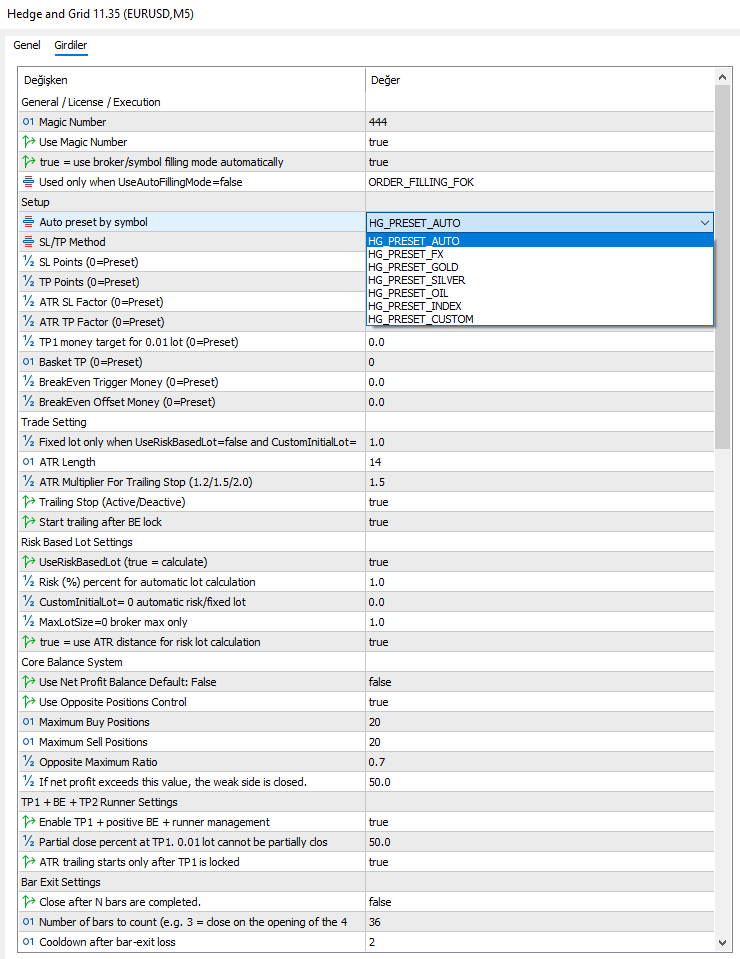Image resolution: width=740 pixels, height=959 pixels.
Task: Switch to the Genel tab
Action: [x=27, y=45]
